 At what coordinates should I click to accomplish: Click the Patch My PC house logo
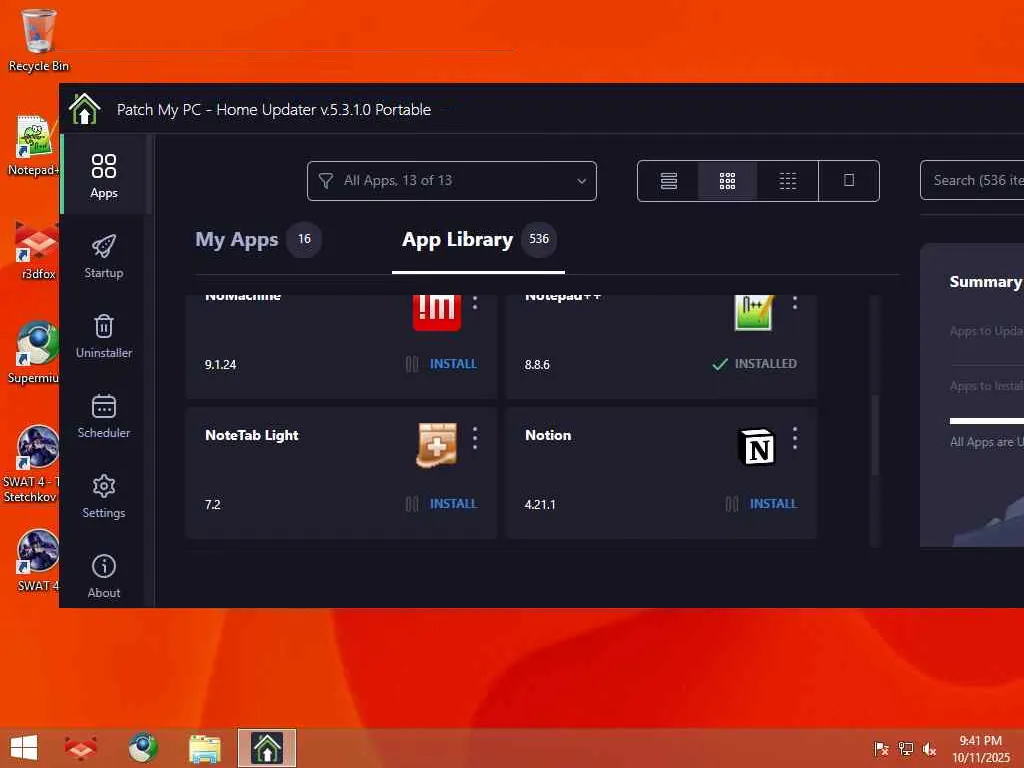[85, 108]
